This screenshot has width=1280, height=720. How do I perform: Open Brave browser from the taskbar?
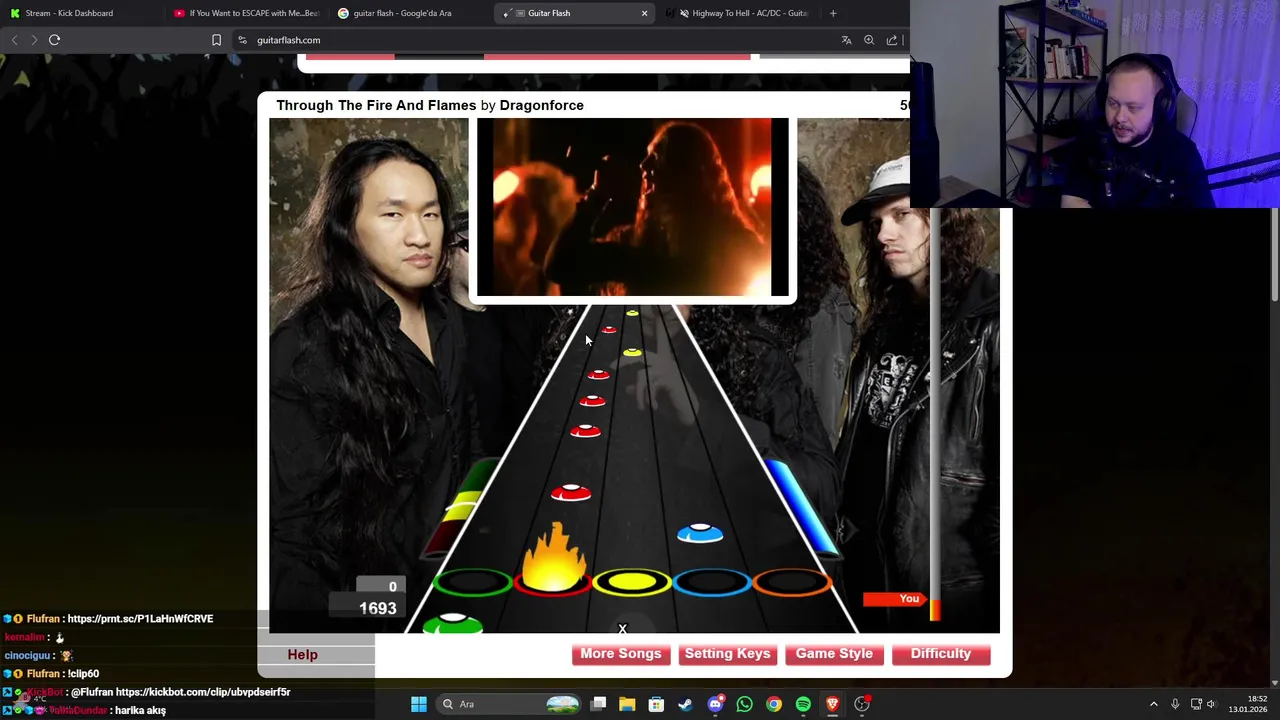tap(832, 704)
